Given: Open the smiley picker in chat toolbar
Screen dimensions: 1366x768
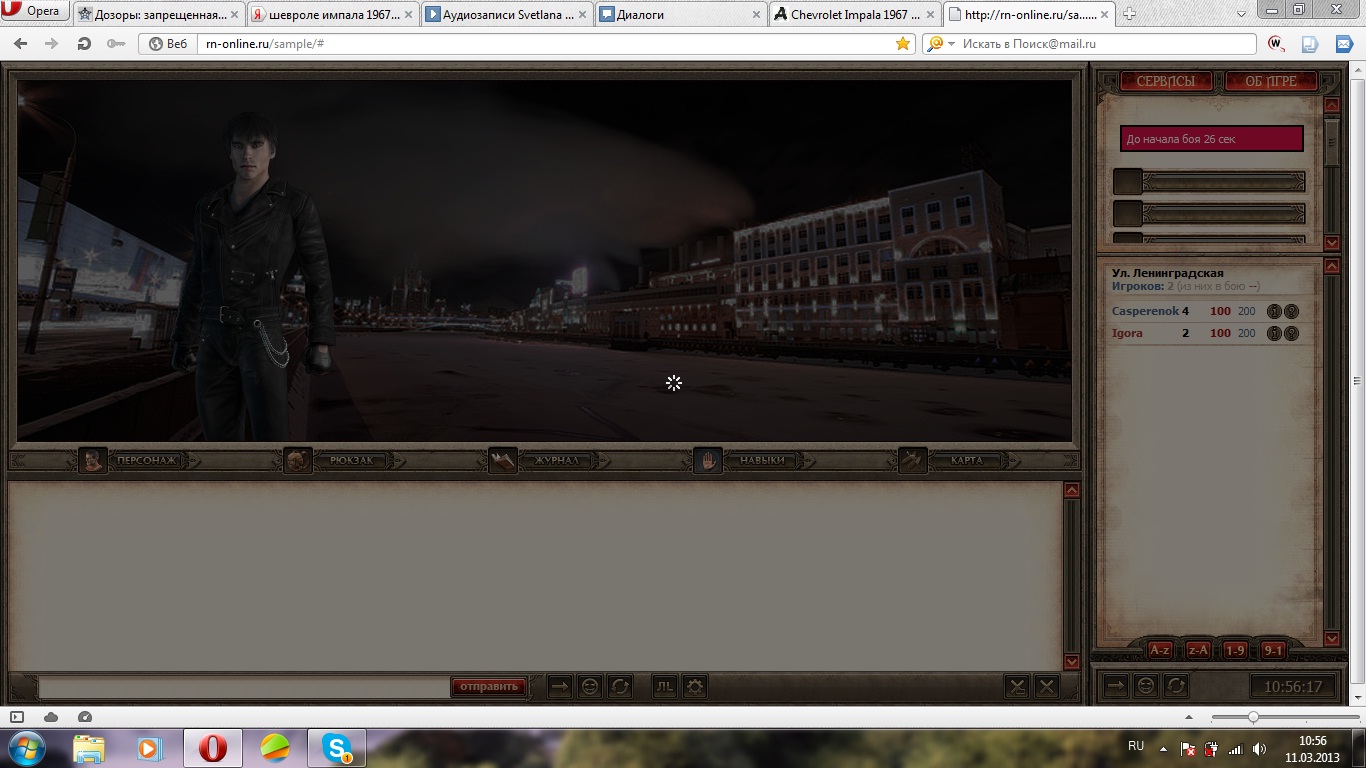Looking at the screenshot, I should 590,687.
